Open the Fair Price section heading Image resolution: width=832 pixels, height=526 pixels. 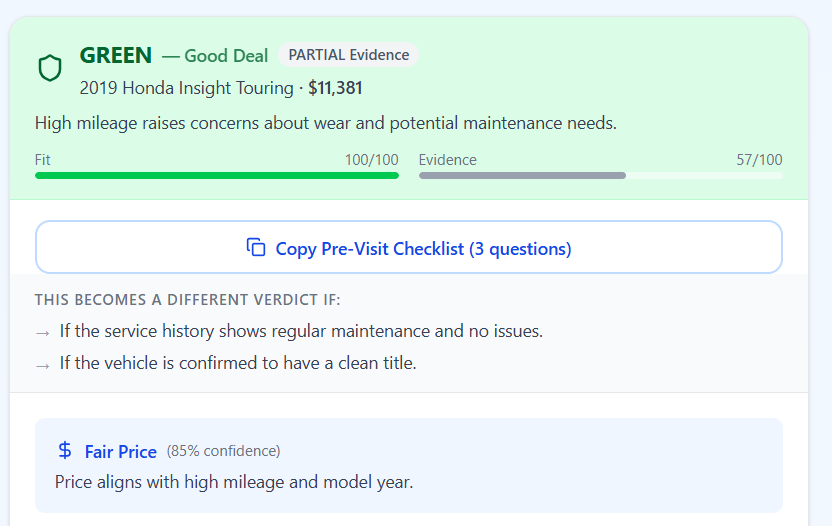tap(120, 452)
